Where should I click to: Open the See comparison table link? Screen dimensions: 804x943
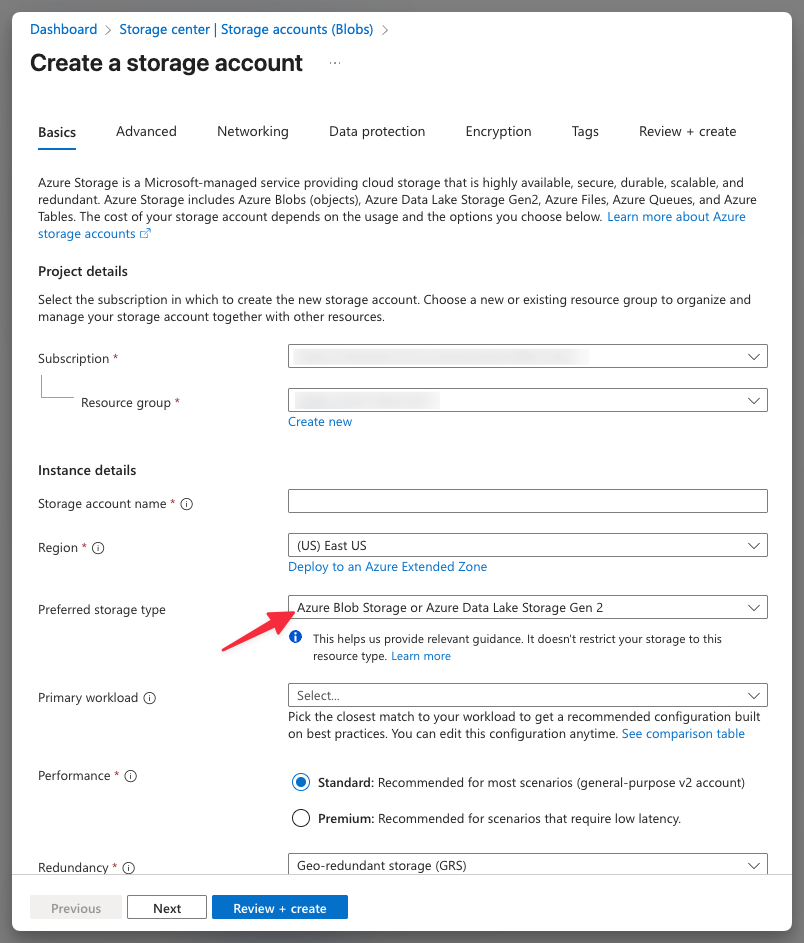(x=683, y=734)
